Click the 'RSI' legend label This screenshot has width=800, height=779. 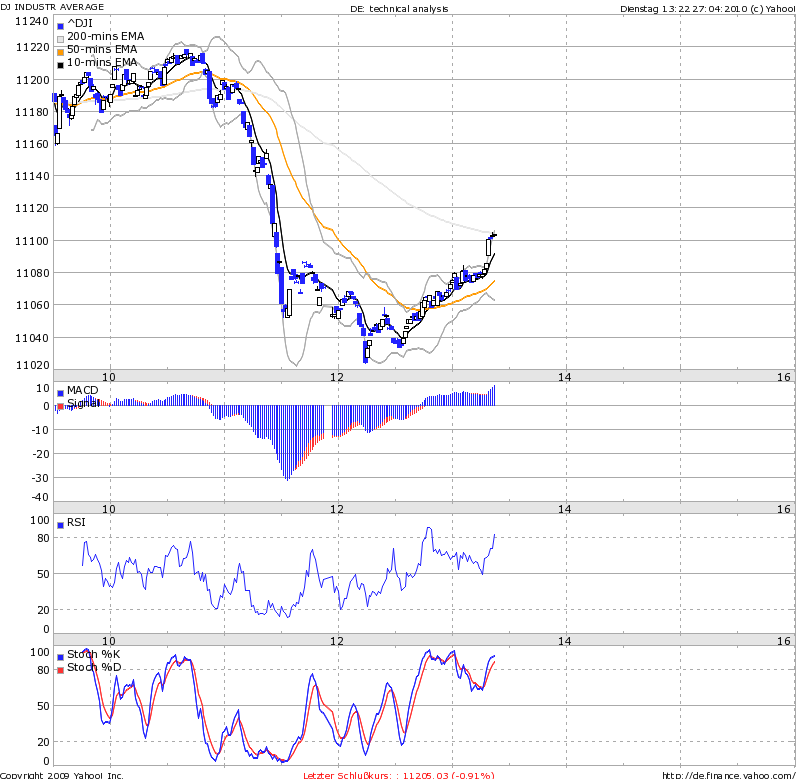pyautogui.click(x=76, y=522)
